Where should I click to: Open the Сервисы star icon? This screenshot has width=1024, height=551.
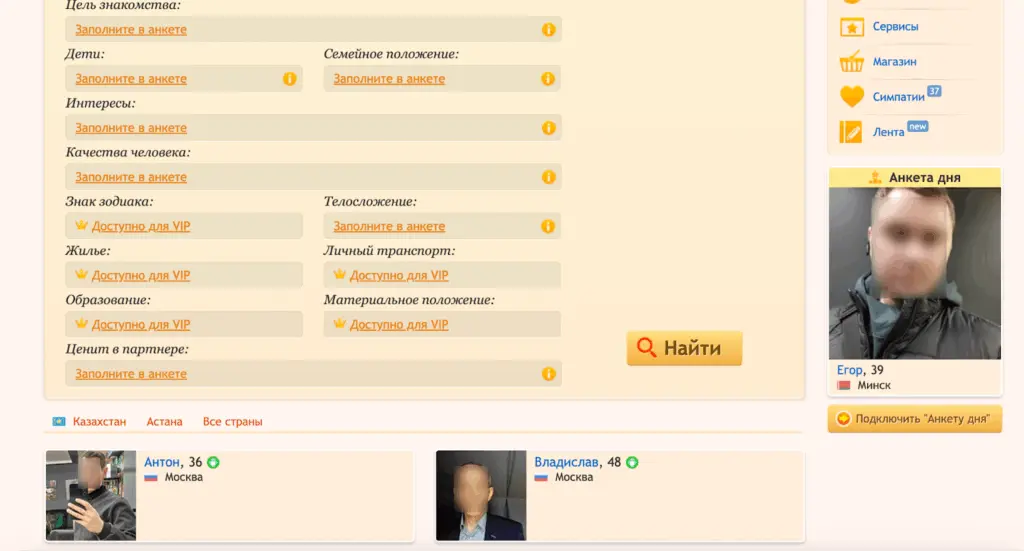[851, 27]
